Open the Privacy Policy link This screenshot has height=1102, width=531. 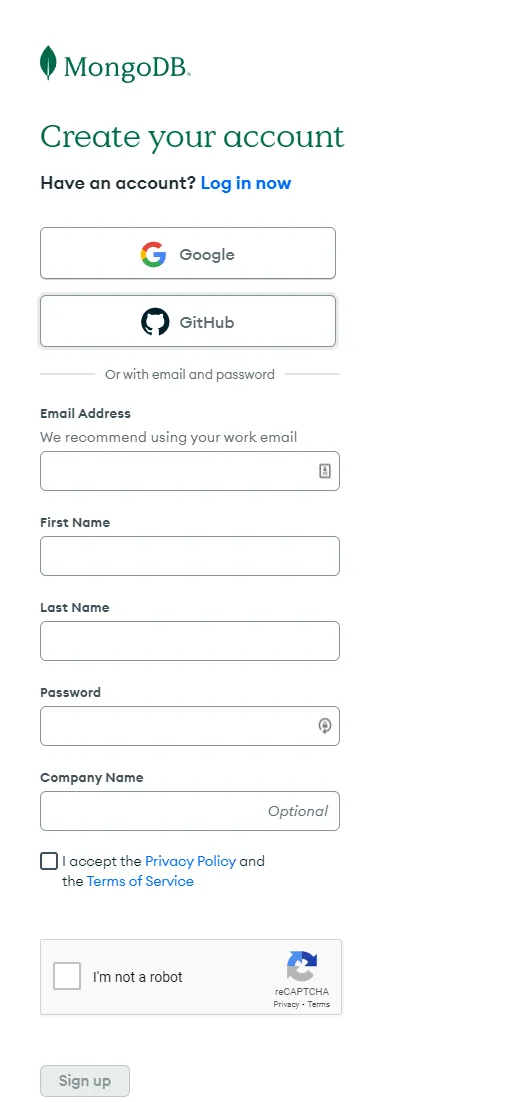(190, 861)
